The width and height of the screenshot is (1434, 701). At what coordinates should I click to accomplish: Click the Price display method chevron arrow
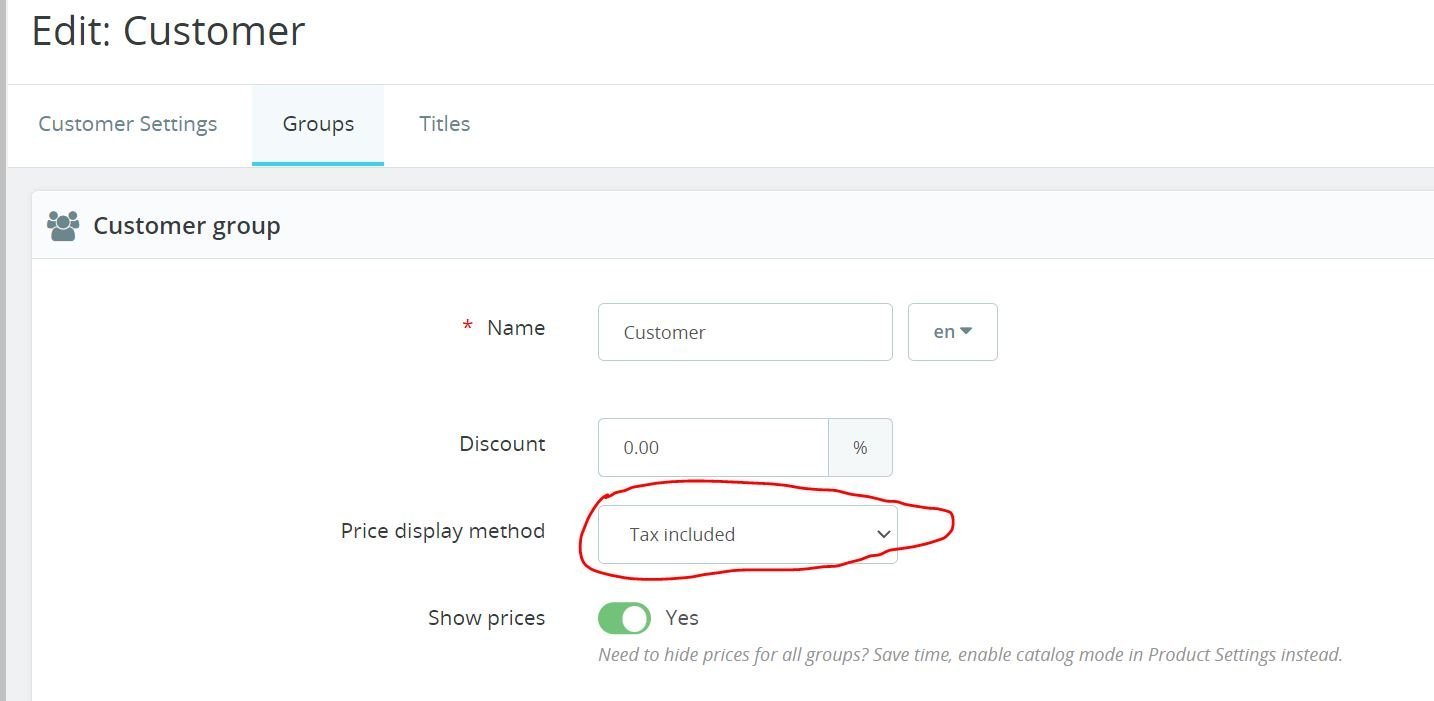[883, 534]
